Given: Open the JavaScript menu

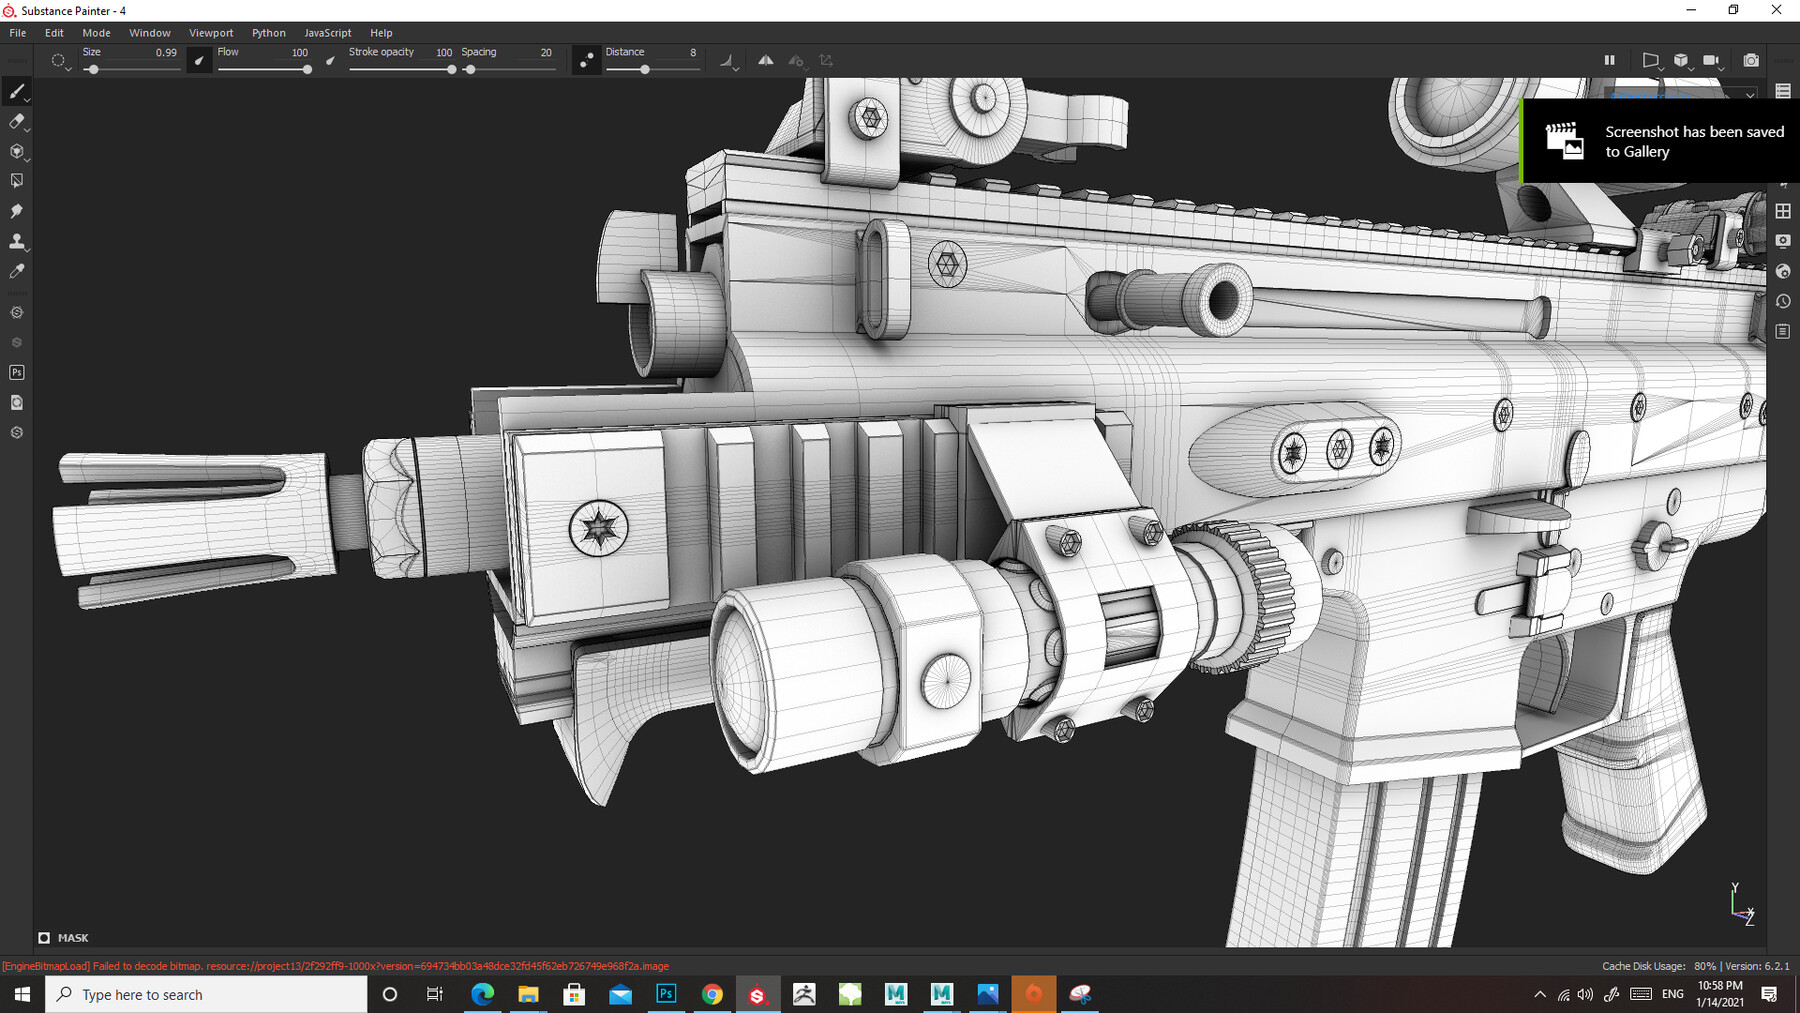Looking at the screenshot, I should [327, 32].
